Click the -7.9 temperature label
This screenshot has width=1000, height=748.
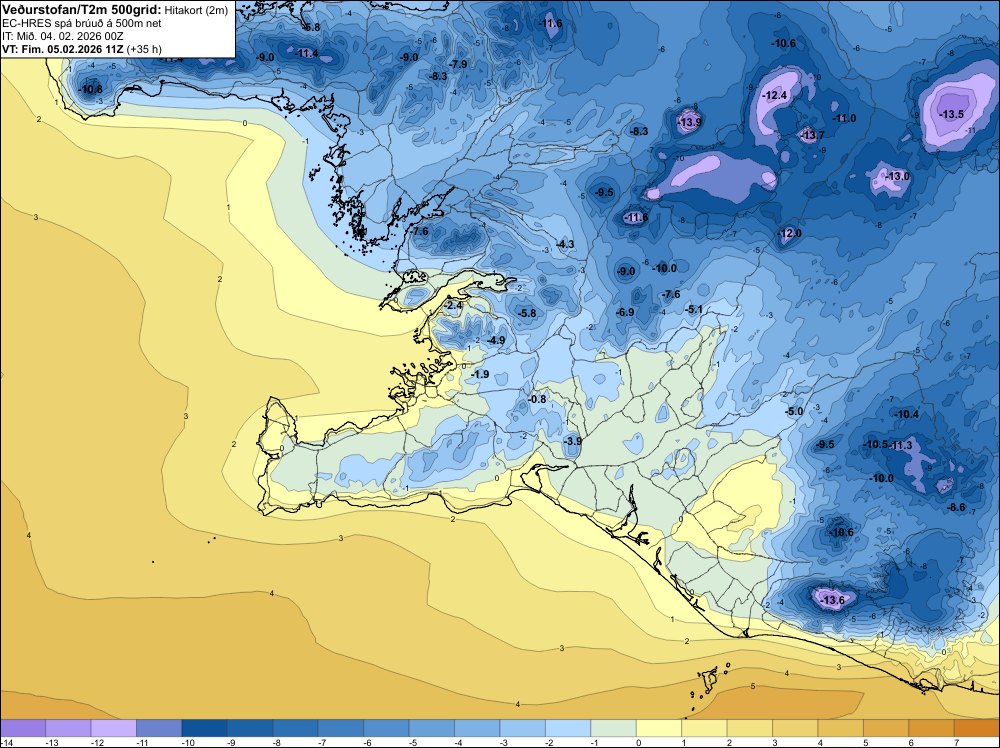coord(458,64)
